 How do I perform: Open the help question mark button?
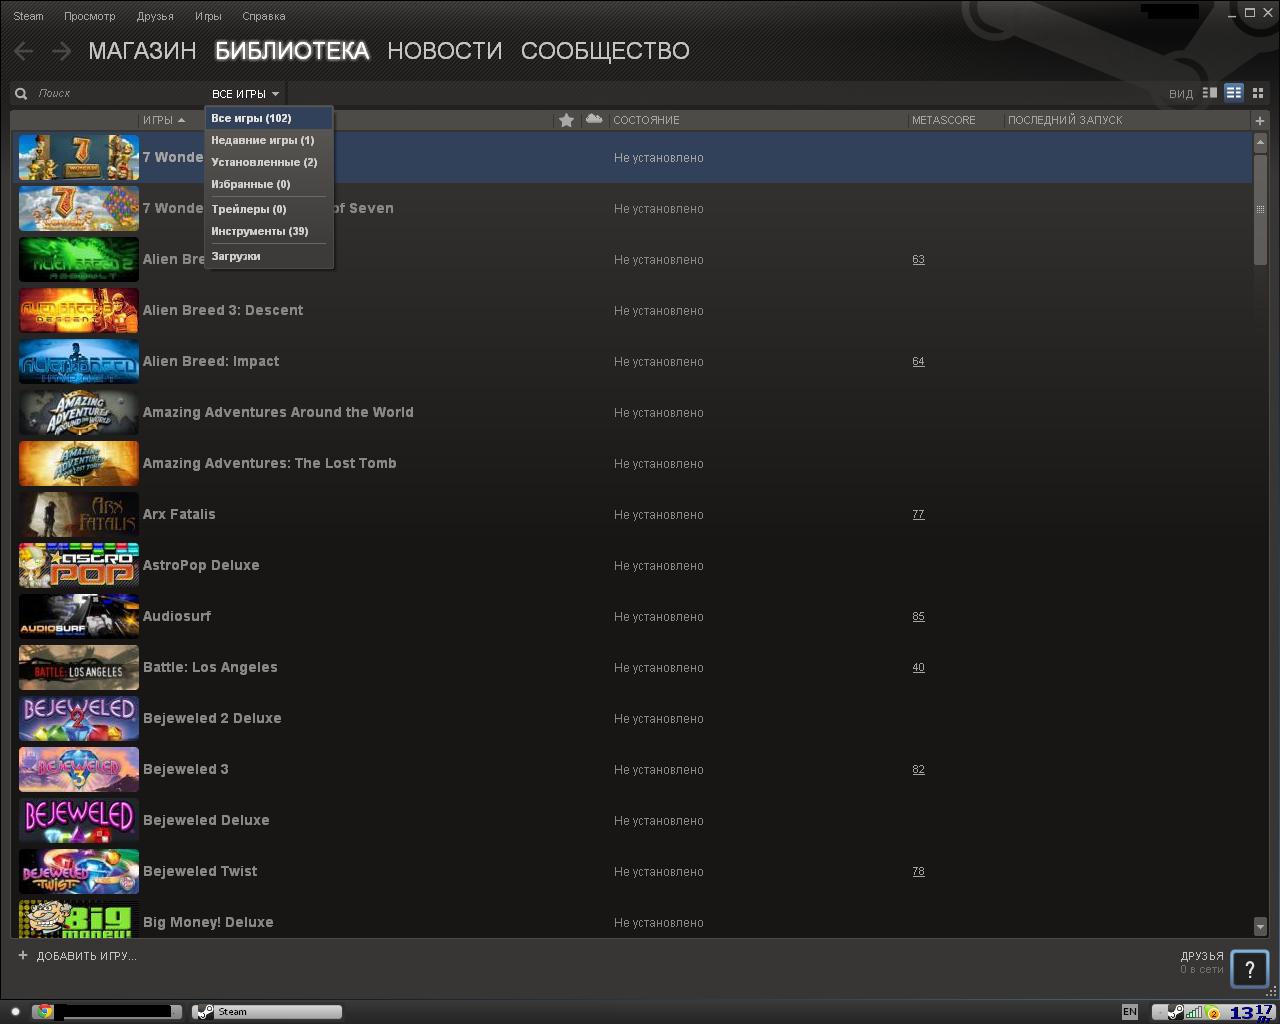pos(1249,968)
